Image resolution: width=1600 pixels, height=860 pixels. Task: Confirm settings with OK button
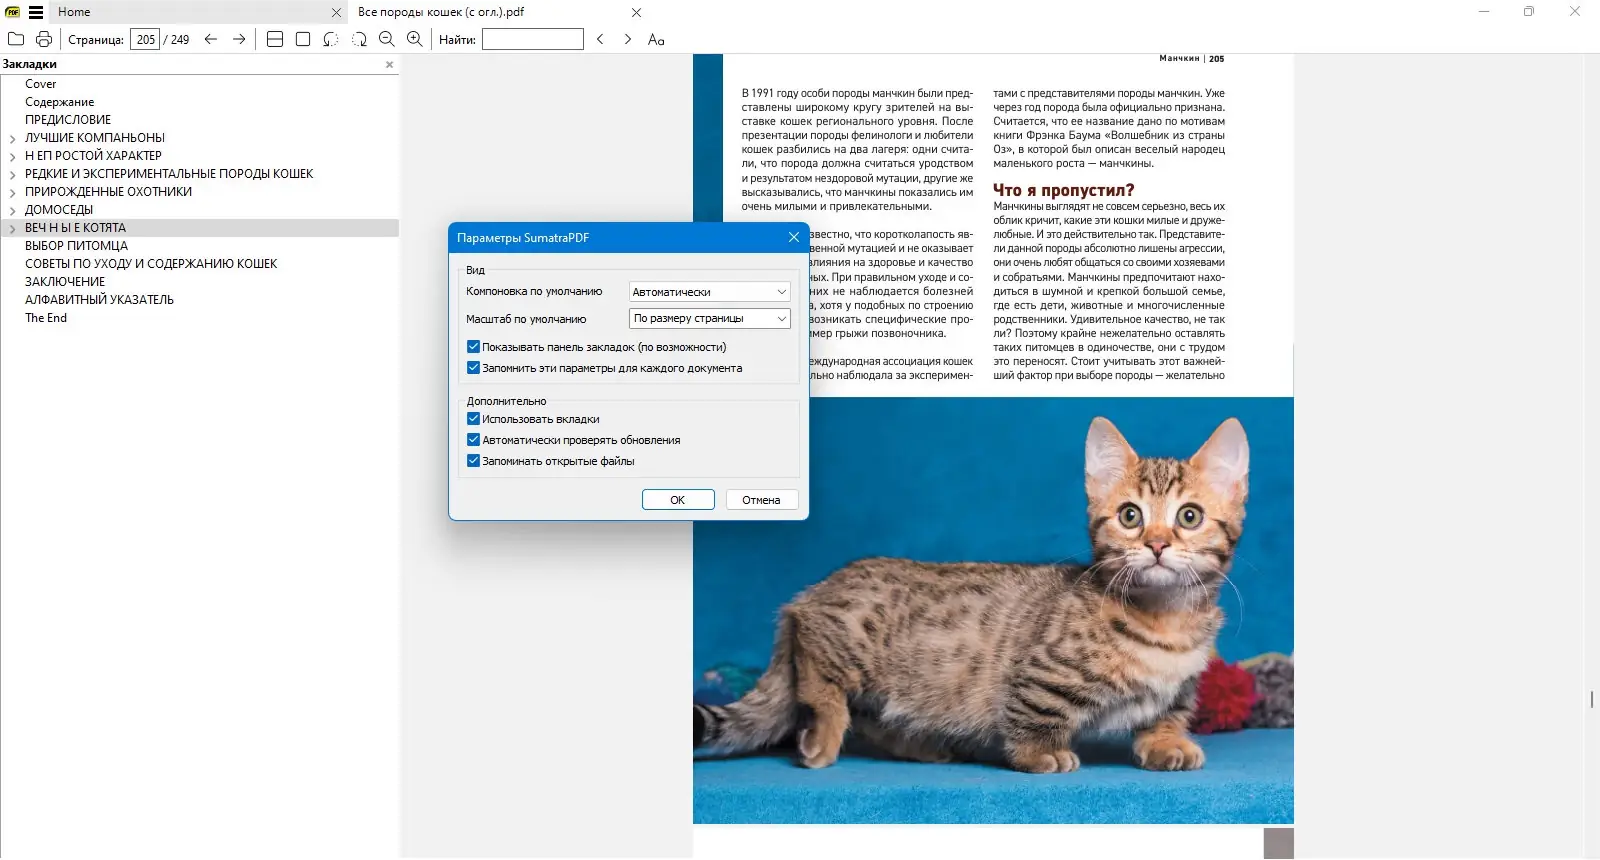coord(678,500)
